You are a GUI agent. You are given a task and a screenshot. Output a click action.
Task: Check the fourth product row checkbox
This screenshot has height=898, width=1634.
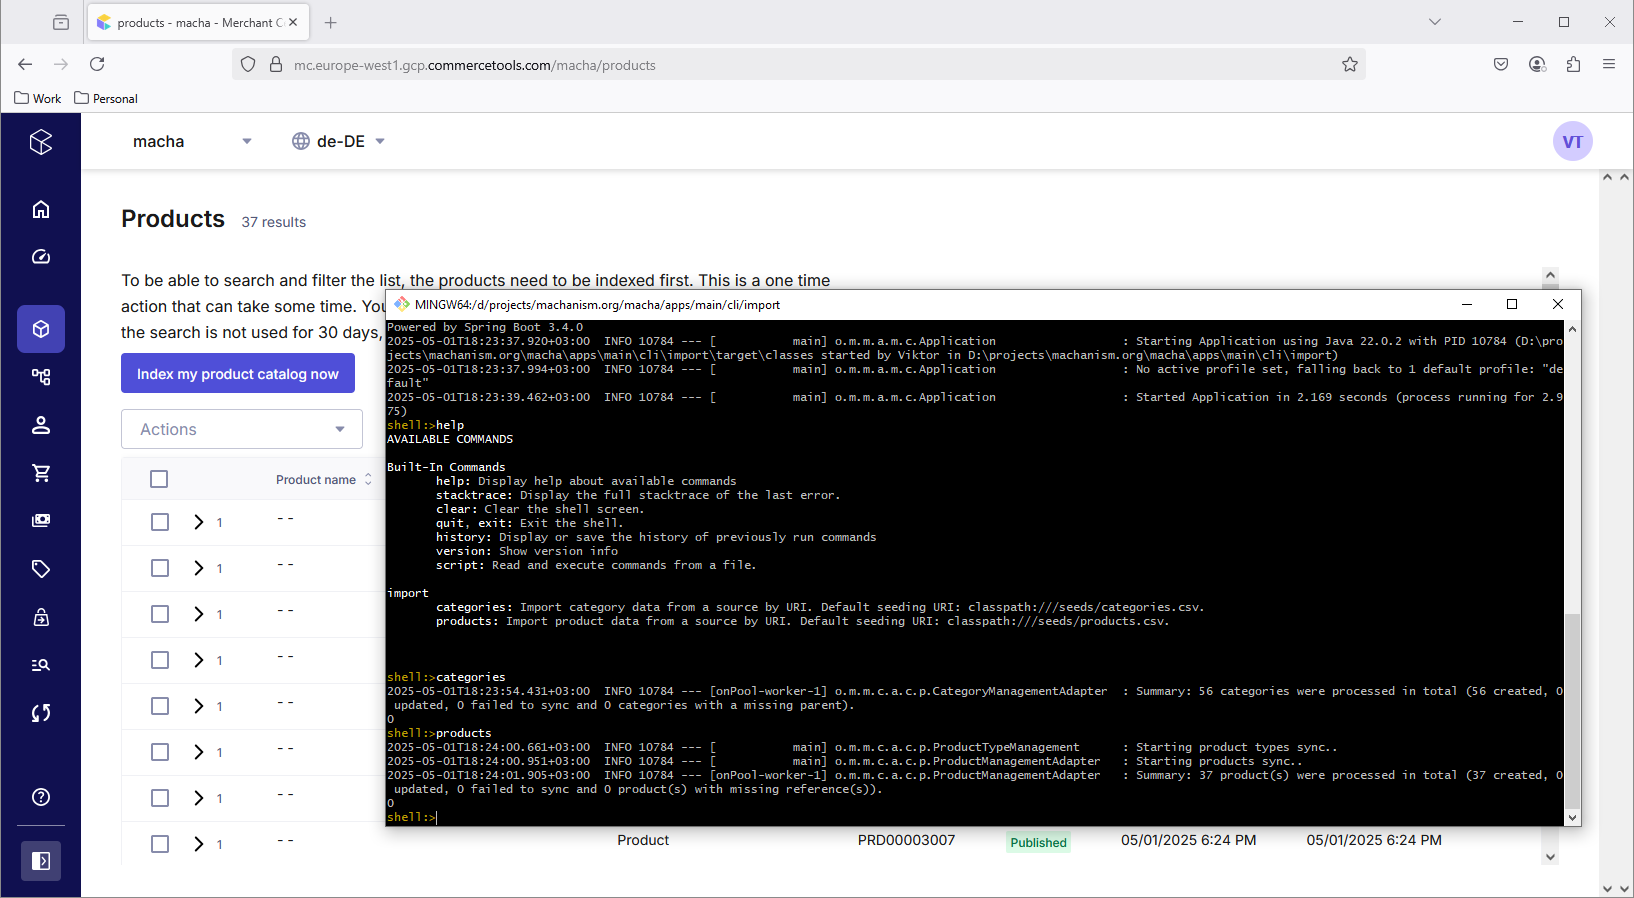coord(160,660)
